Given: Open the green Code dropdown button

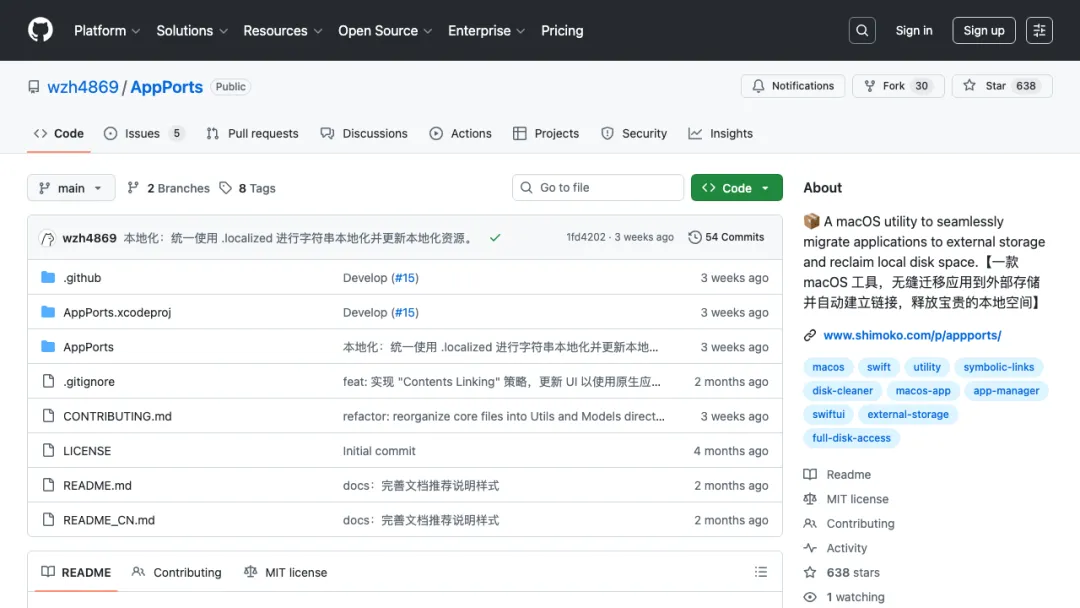Looking at the screenshot, I should coord(736,188).
